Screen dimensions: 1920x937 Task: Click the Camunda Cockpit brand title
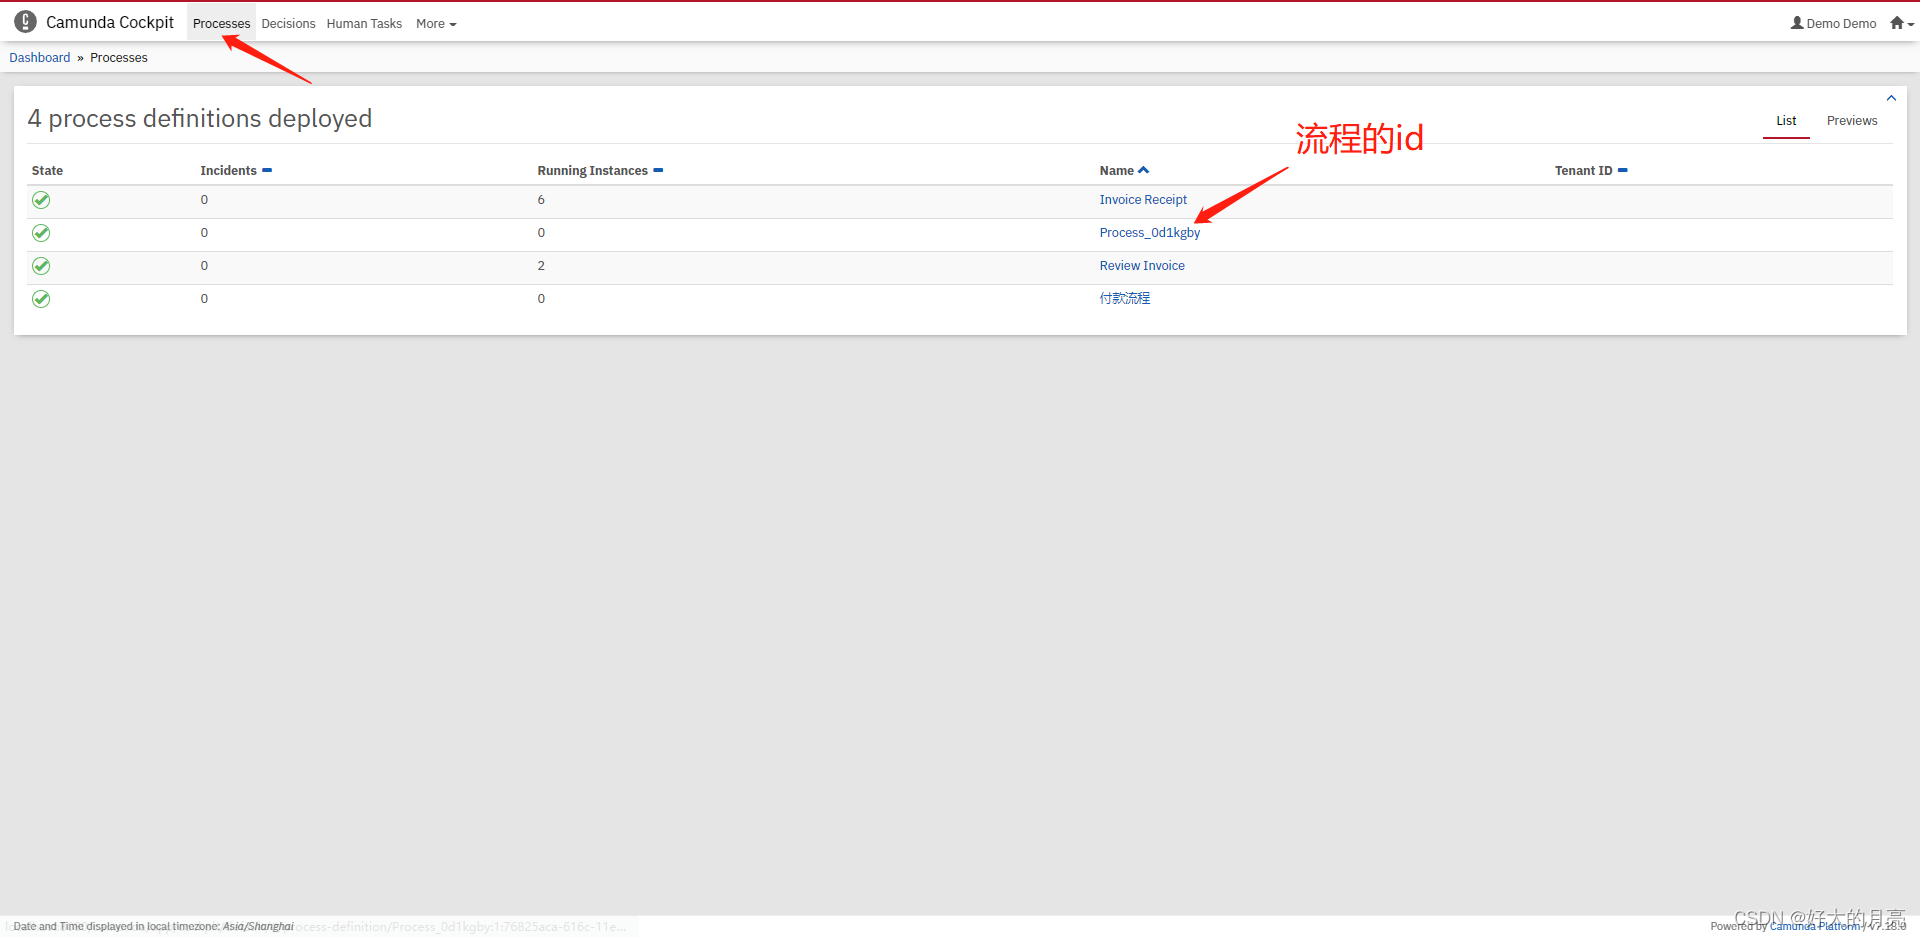pyautogui.click(x=110, y=22)
